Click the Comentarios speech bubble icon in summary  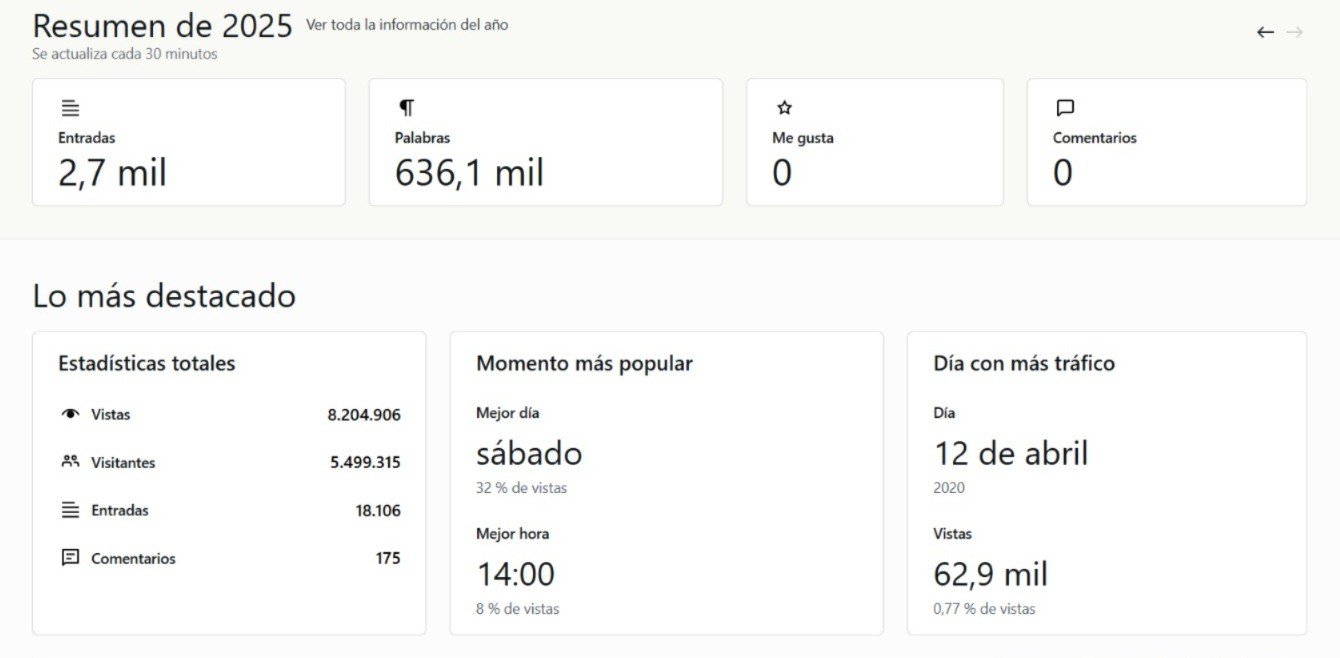1065,108
